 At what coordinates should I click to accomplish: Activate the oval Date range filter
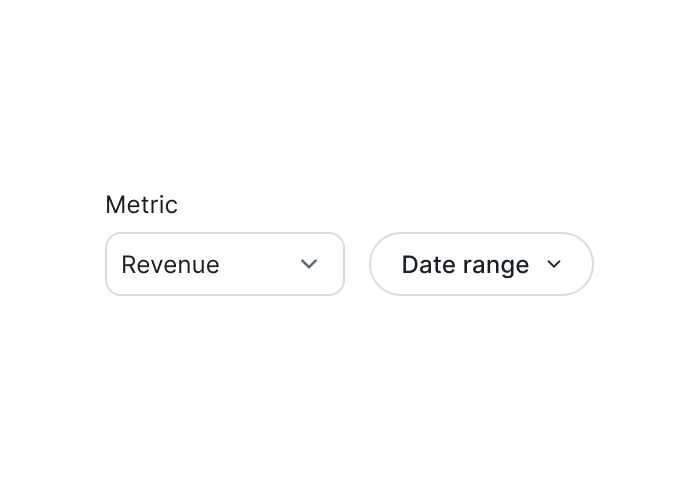click(x=481, y=264)
